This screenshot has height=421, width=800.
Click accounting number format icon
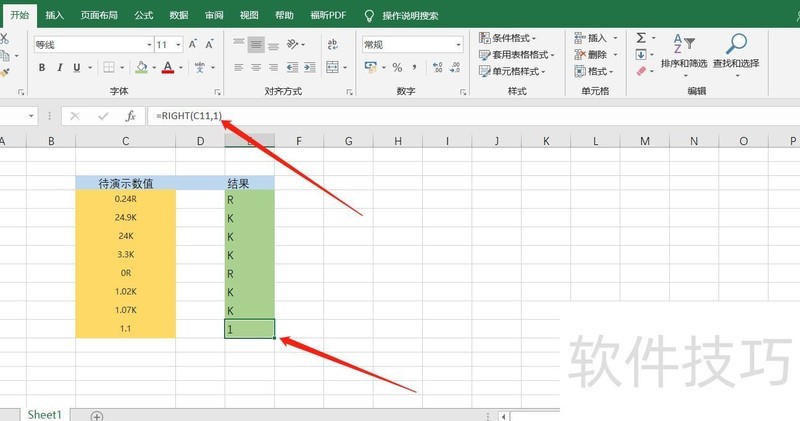click(371, 67)
